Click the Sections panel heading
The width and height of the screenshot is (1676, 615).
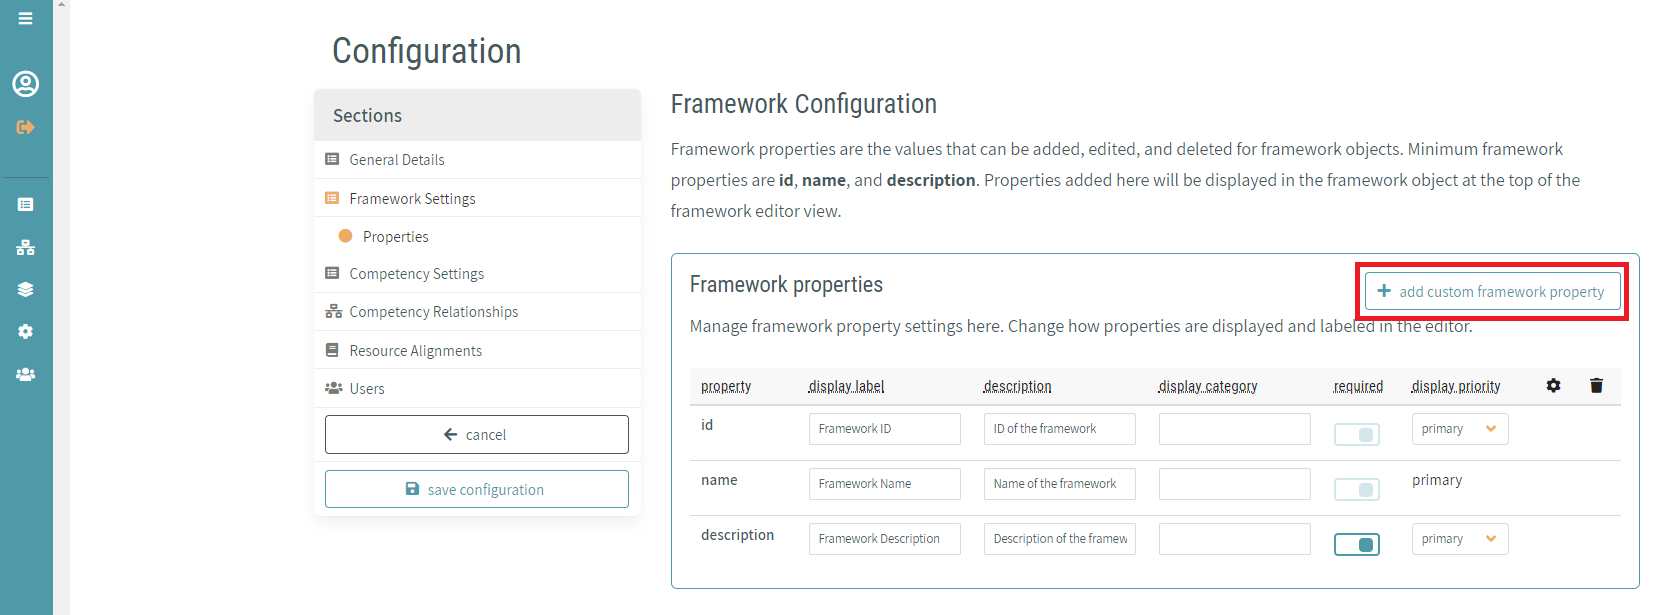coord(477,115)
